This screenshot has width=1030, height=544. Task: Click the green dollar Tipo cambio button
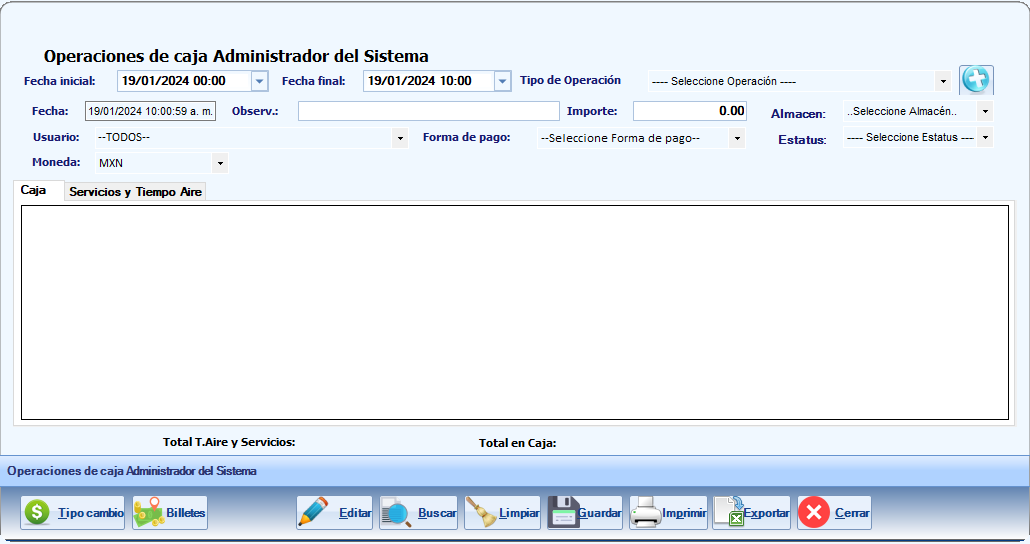coord(73,512)
